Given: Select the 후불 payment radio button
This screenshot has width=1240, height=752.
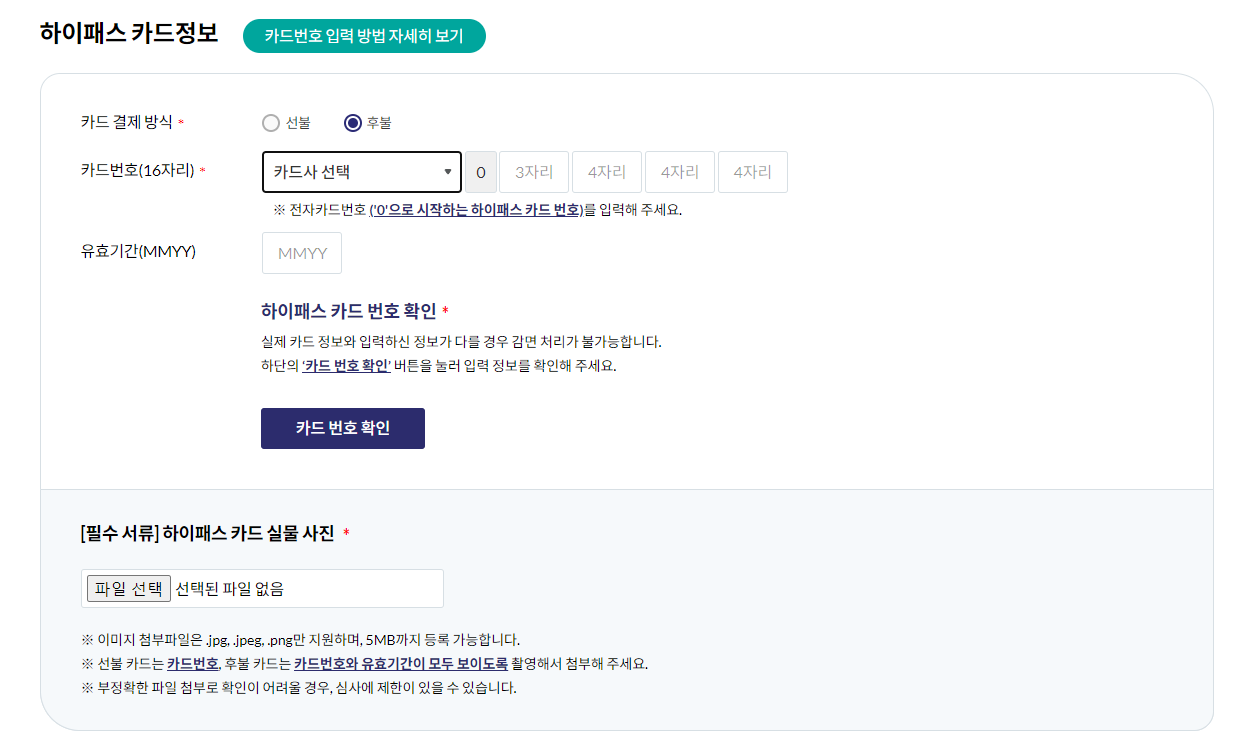Looking at the screenshot, I should [352, 123].
